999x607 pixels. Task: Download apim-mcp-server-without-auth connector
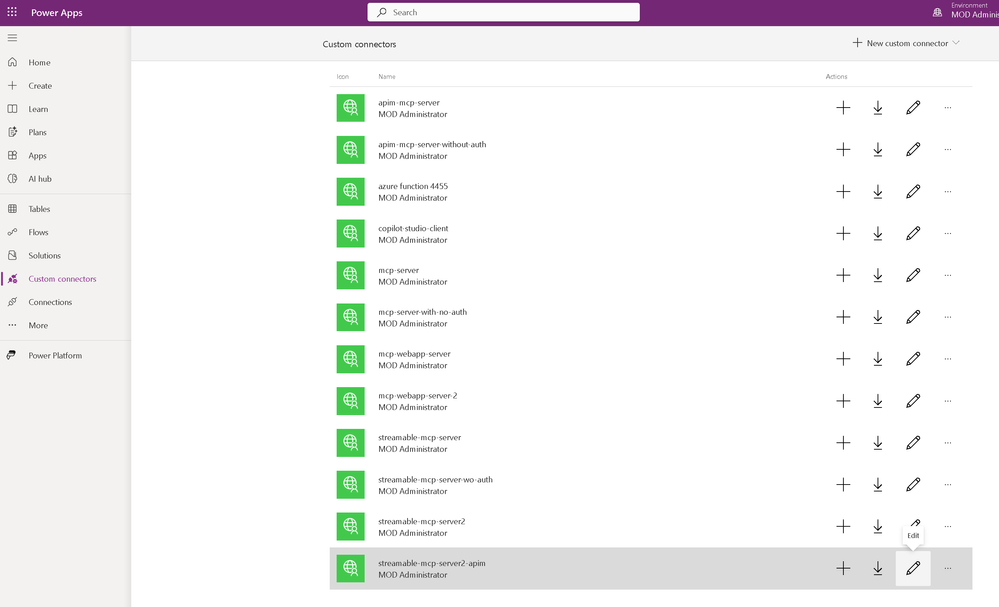[x=877, y=150]
